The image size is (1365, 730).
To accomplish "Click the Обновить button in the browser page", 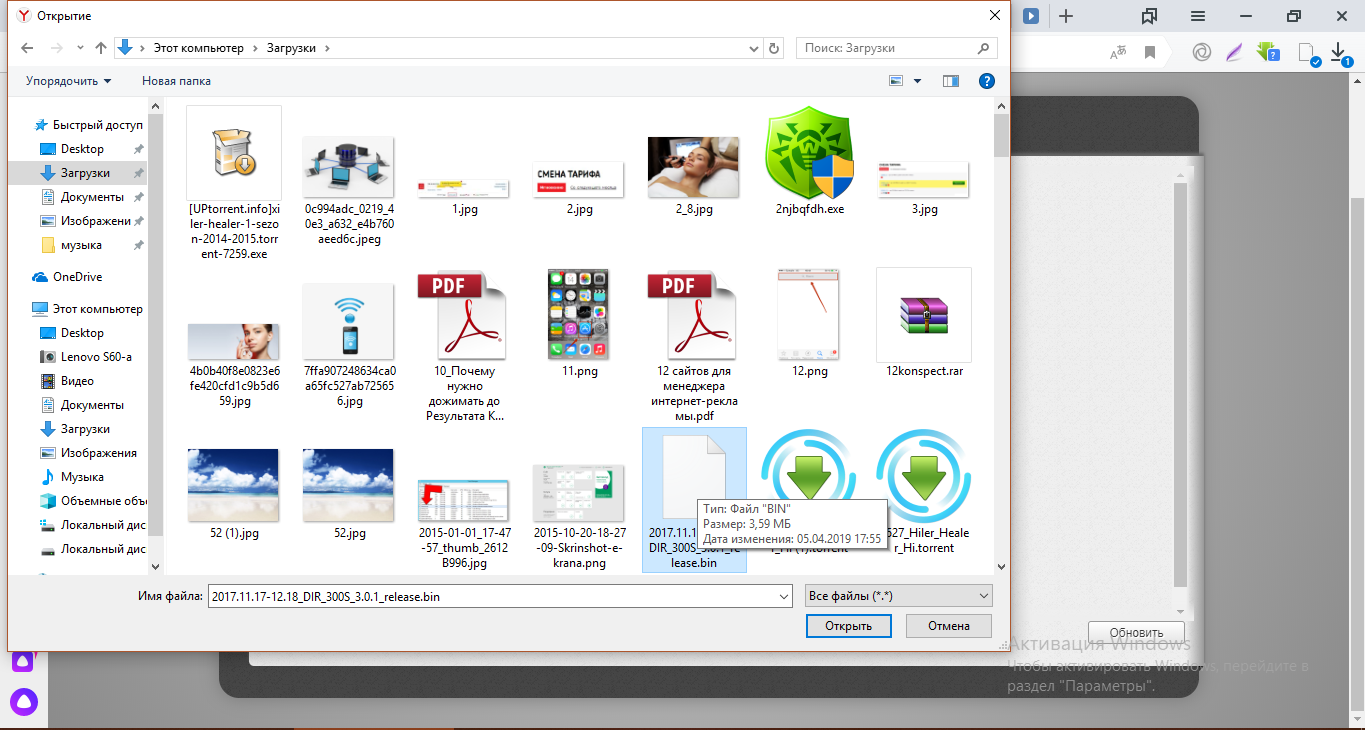I will (x=1136, y=633).
